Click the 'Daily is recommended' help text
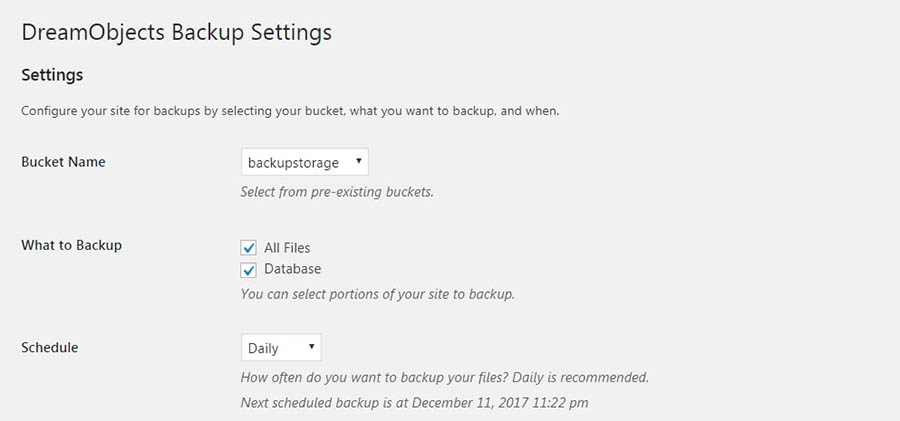Screen dimensions: 900x421 (x=445, y=378)
